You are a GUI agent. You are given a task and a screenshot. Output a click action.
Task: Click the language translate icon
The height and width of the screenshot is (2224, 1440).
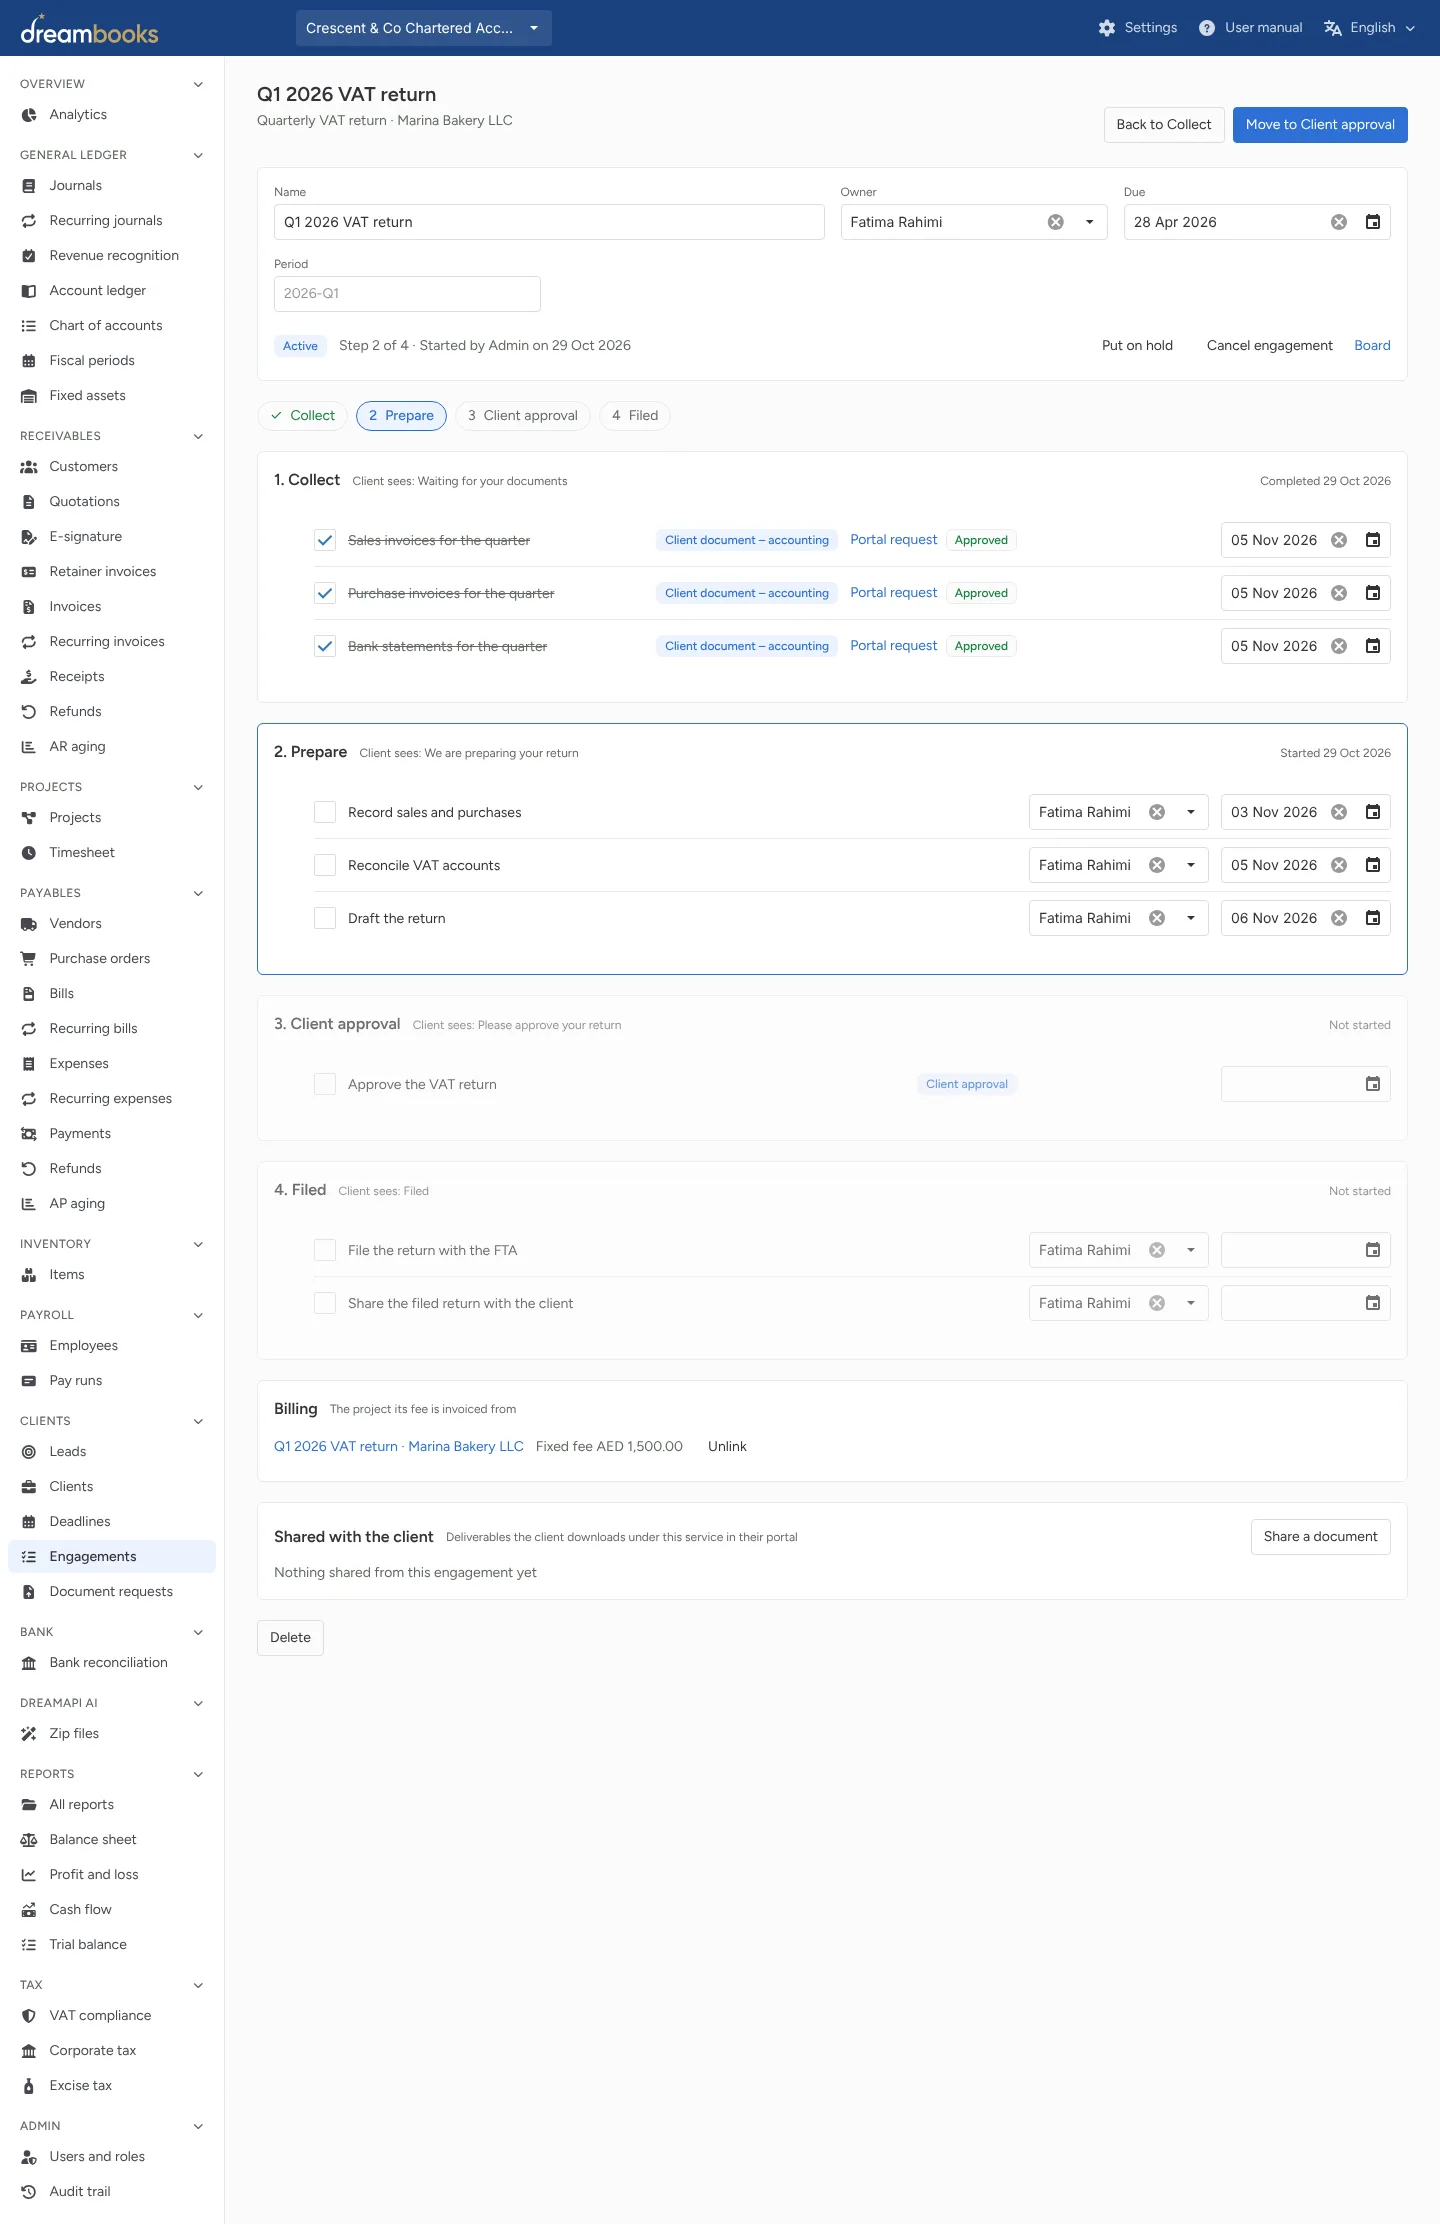[1332, 28]
